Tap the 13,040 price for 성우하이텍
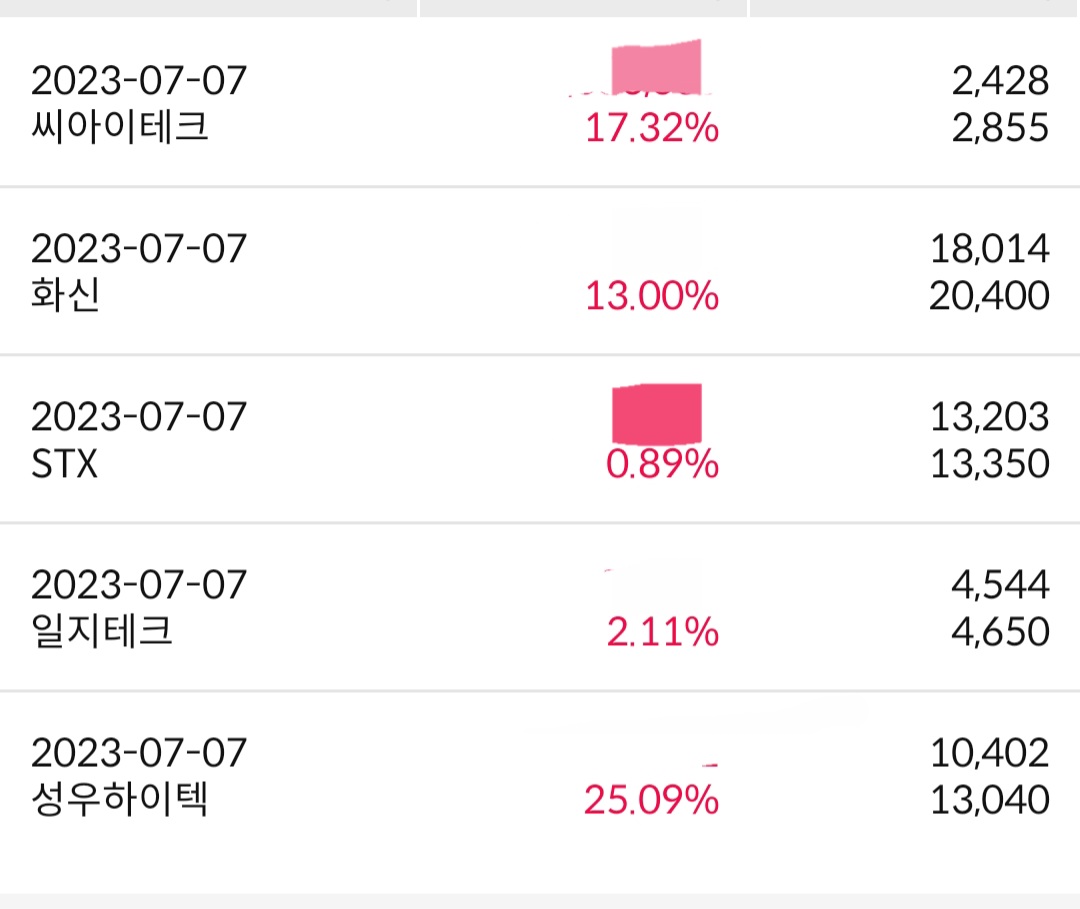 [x=989, y=801]
